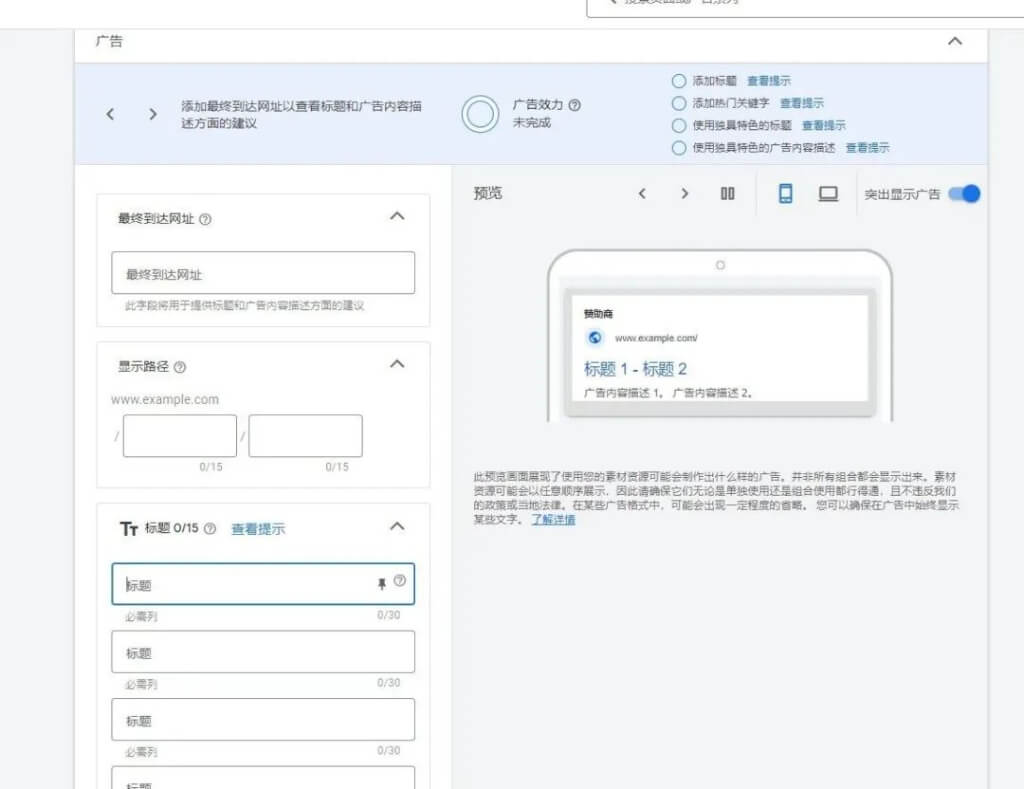Show next ad preview
The image size is (1024, 789).
tap(684, 193)
